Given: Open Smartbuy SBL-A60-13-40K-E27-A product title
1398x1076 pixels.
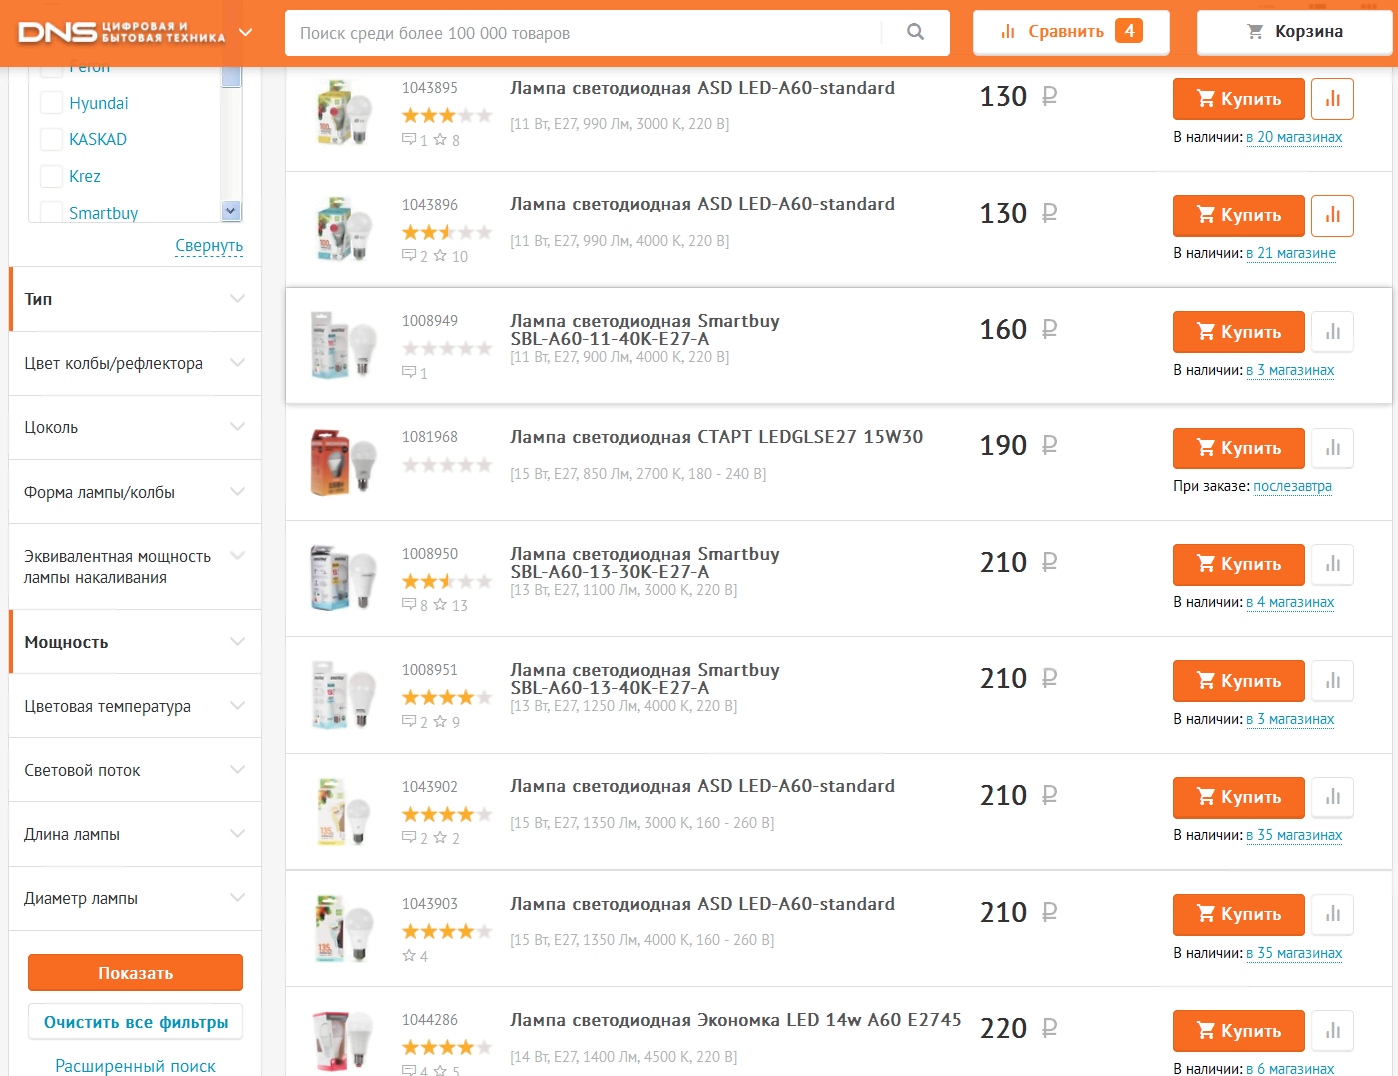Looking at the screenshot, I should point(645,679).
